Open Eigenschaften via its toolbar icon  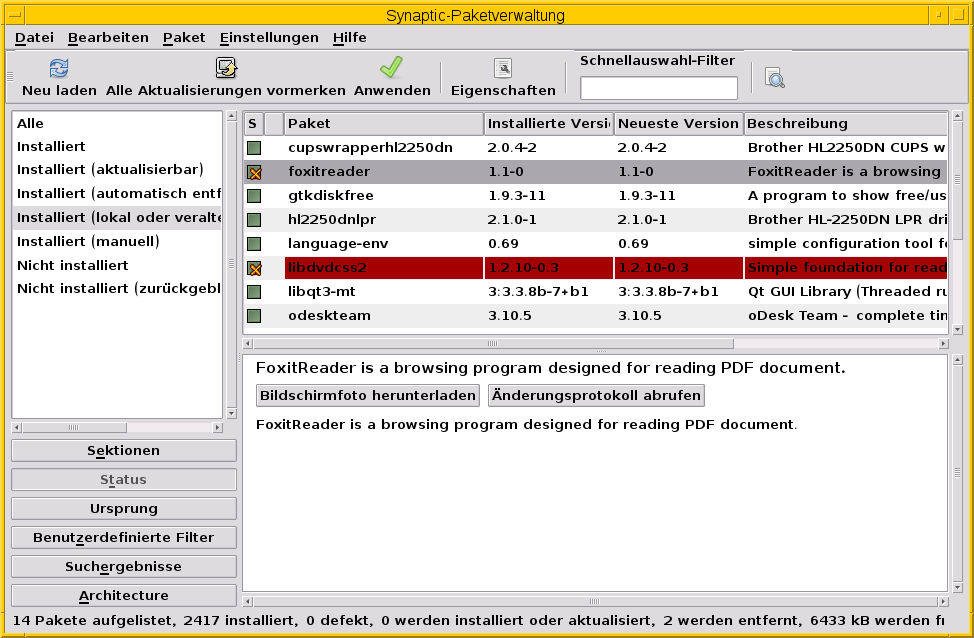(503, 67)
